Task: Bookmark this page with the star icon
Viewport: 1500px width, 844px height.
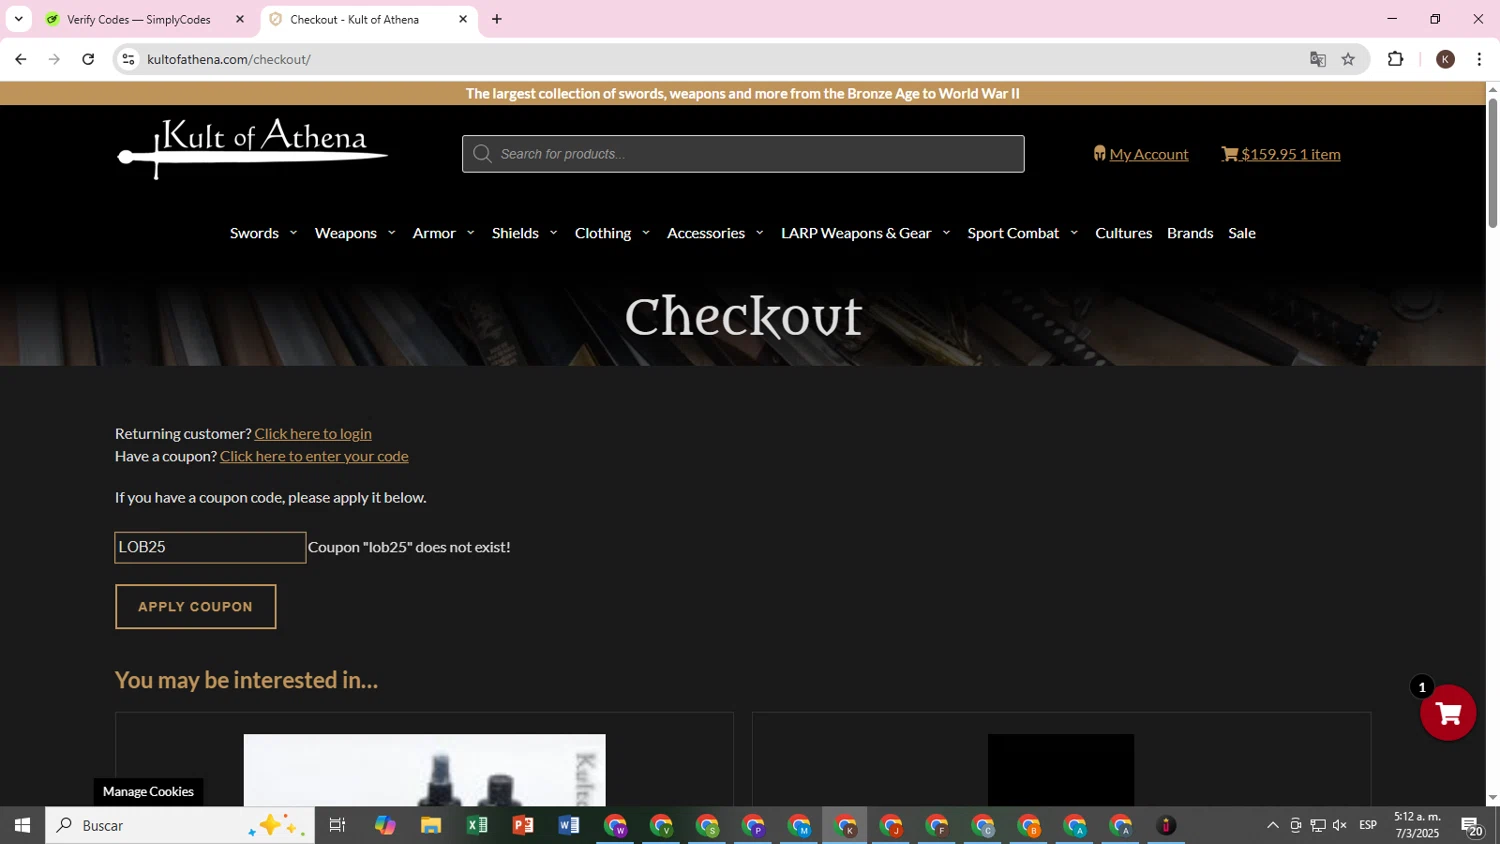Action: (x=1348, y=59)
